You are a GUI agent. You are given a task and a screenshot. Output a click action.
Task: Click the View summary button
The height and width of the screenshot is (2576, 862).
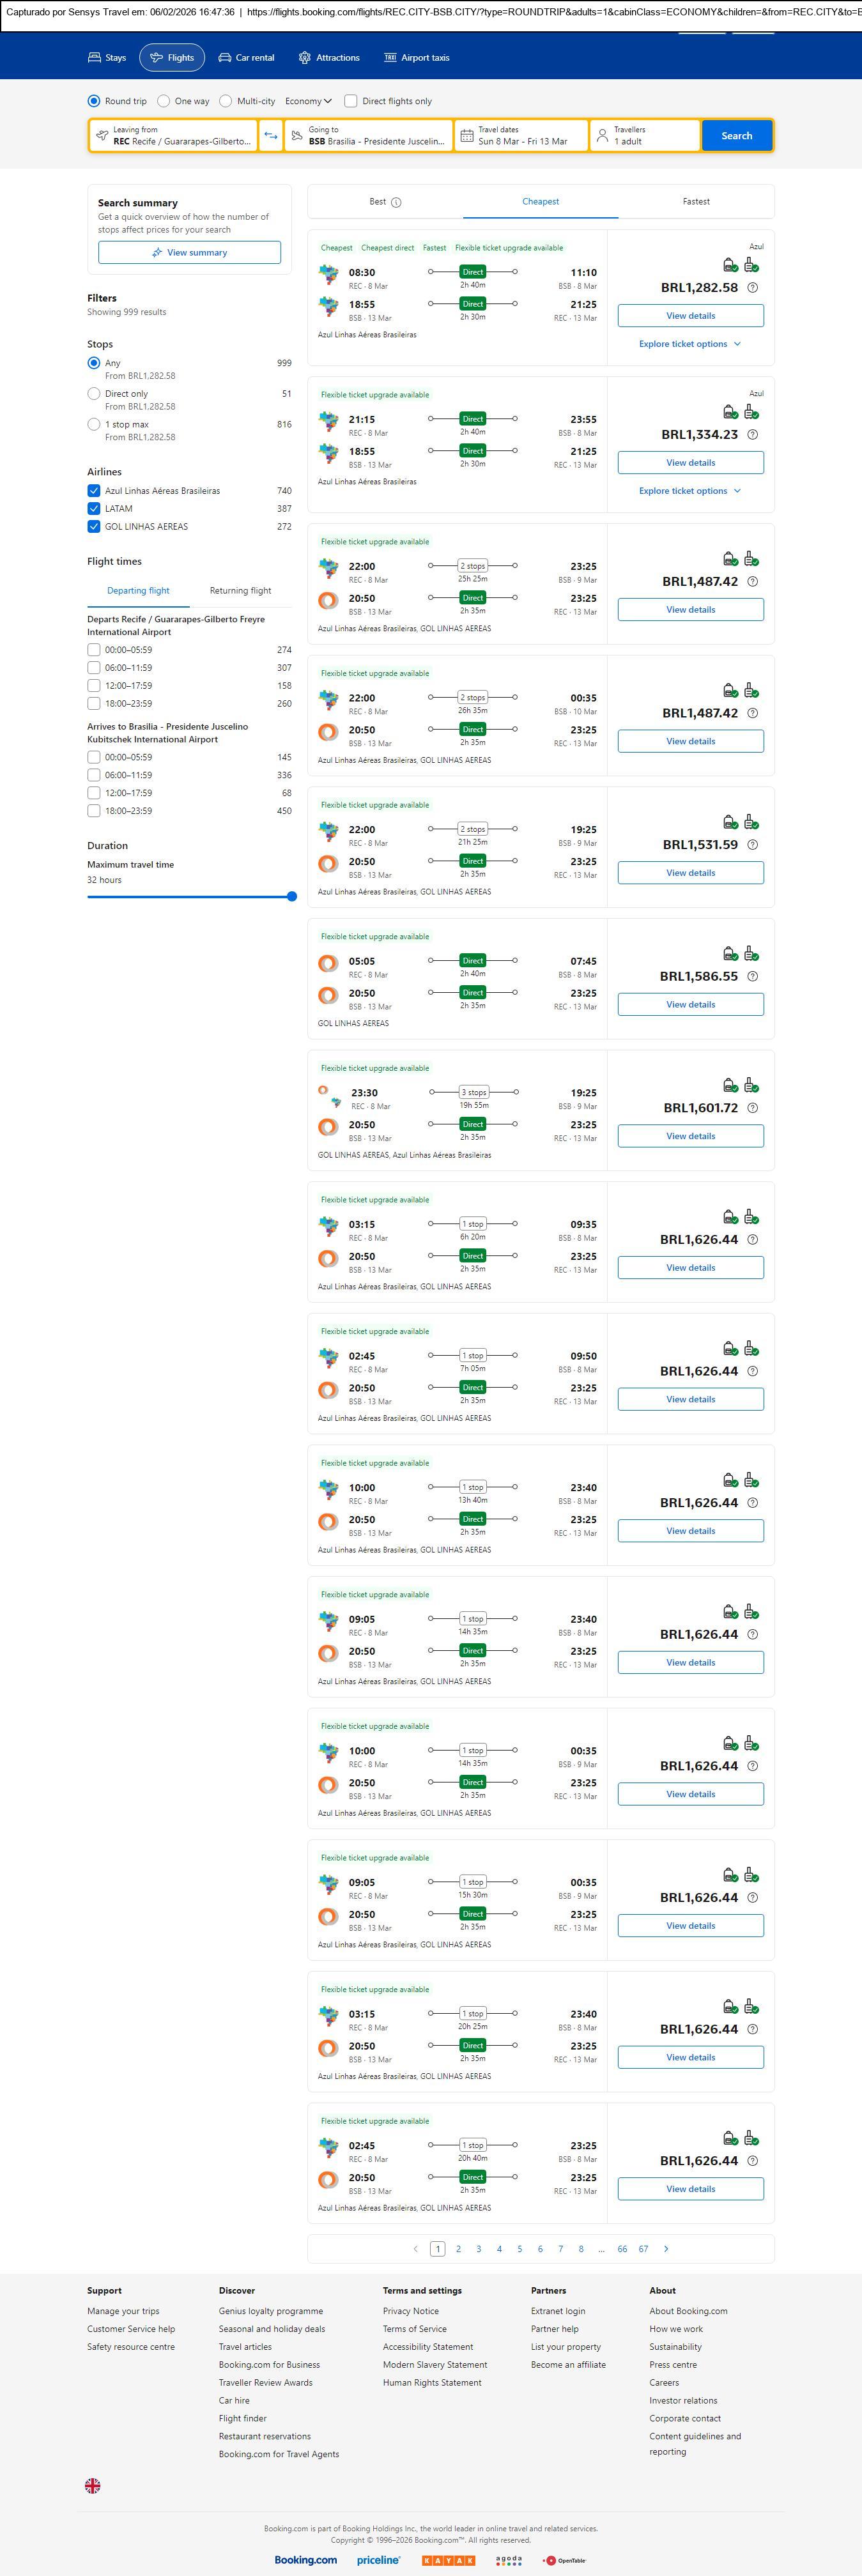click(189, 253)
